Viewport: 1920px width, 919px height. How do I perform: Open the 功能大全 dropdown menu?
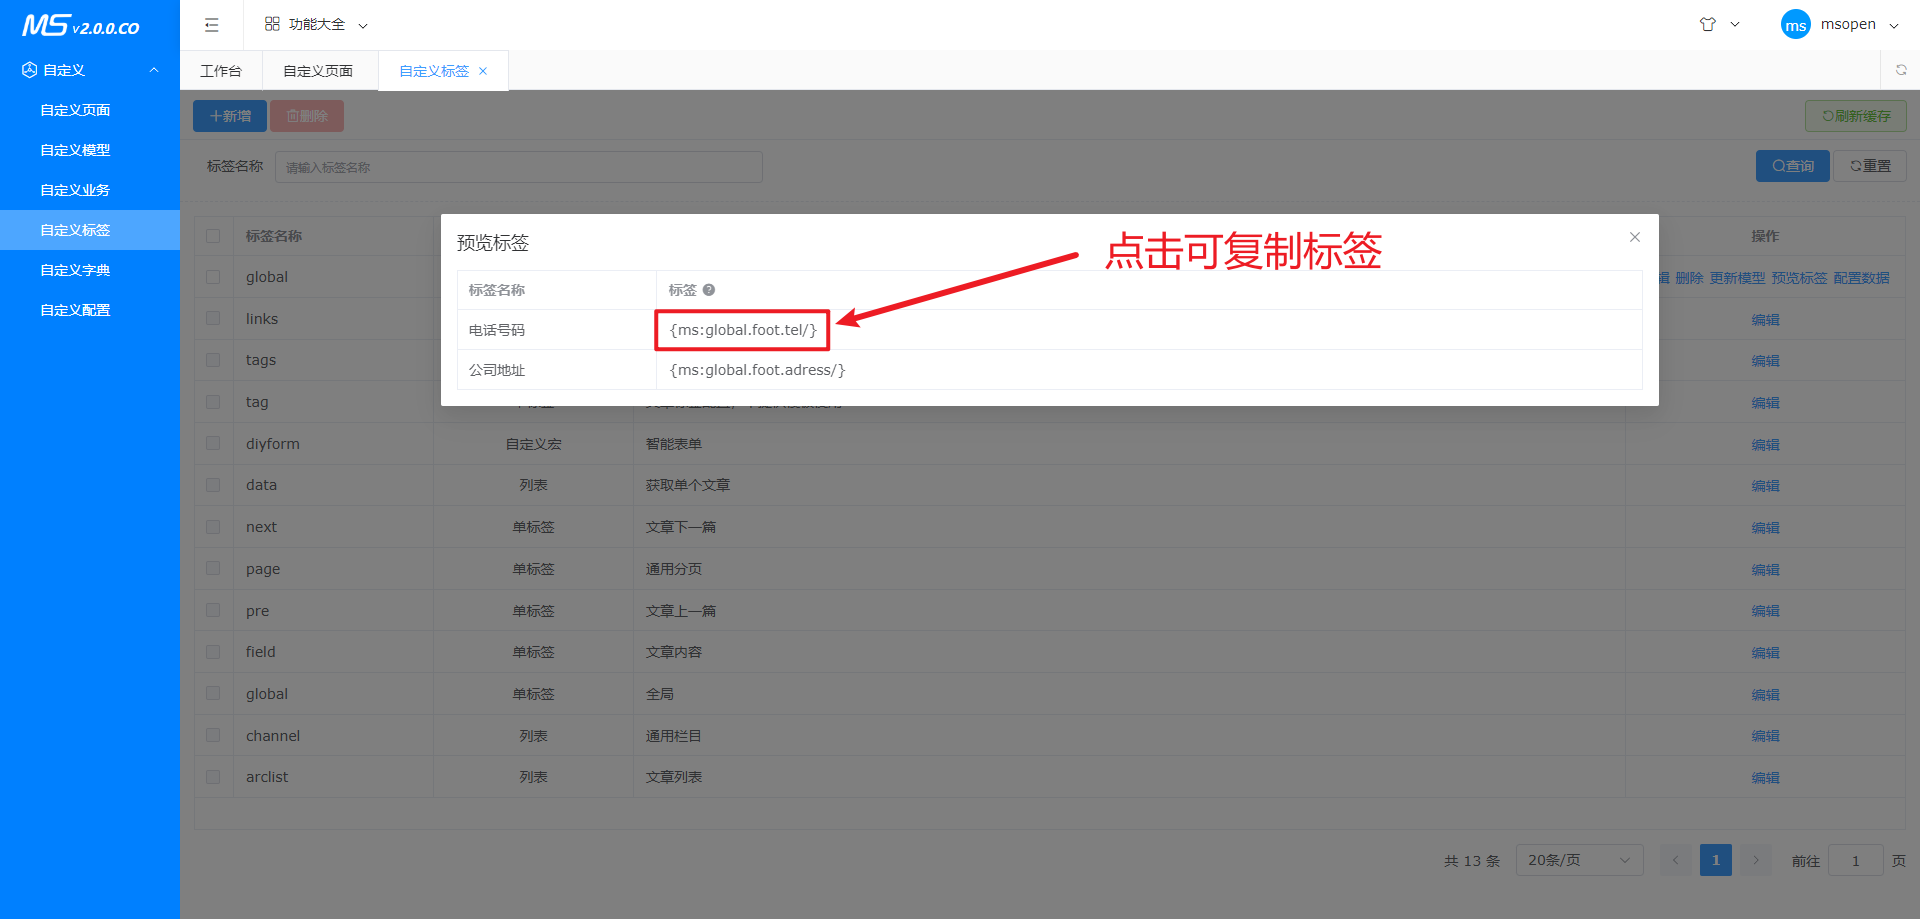316,25
